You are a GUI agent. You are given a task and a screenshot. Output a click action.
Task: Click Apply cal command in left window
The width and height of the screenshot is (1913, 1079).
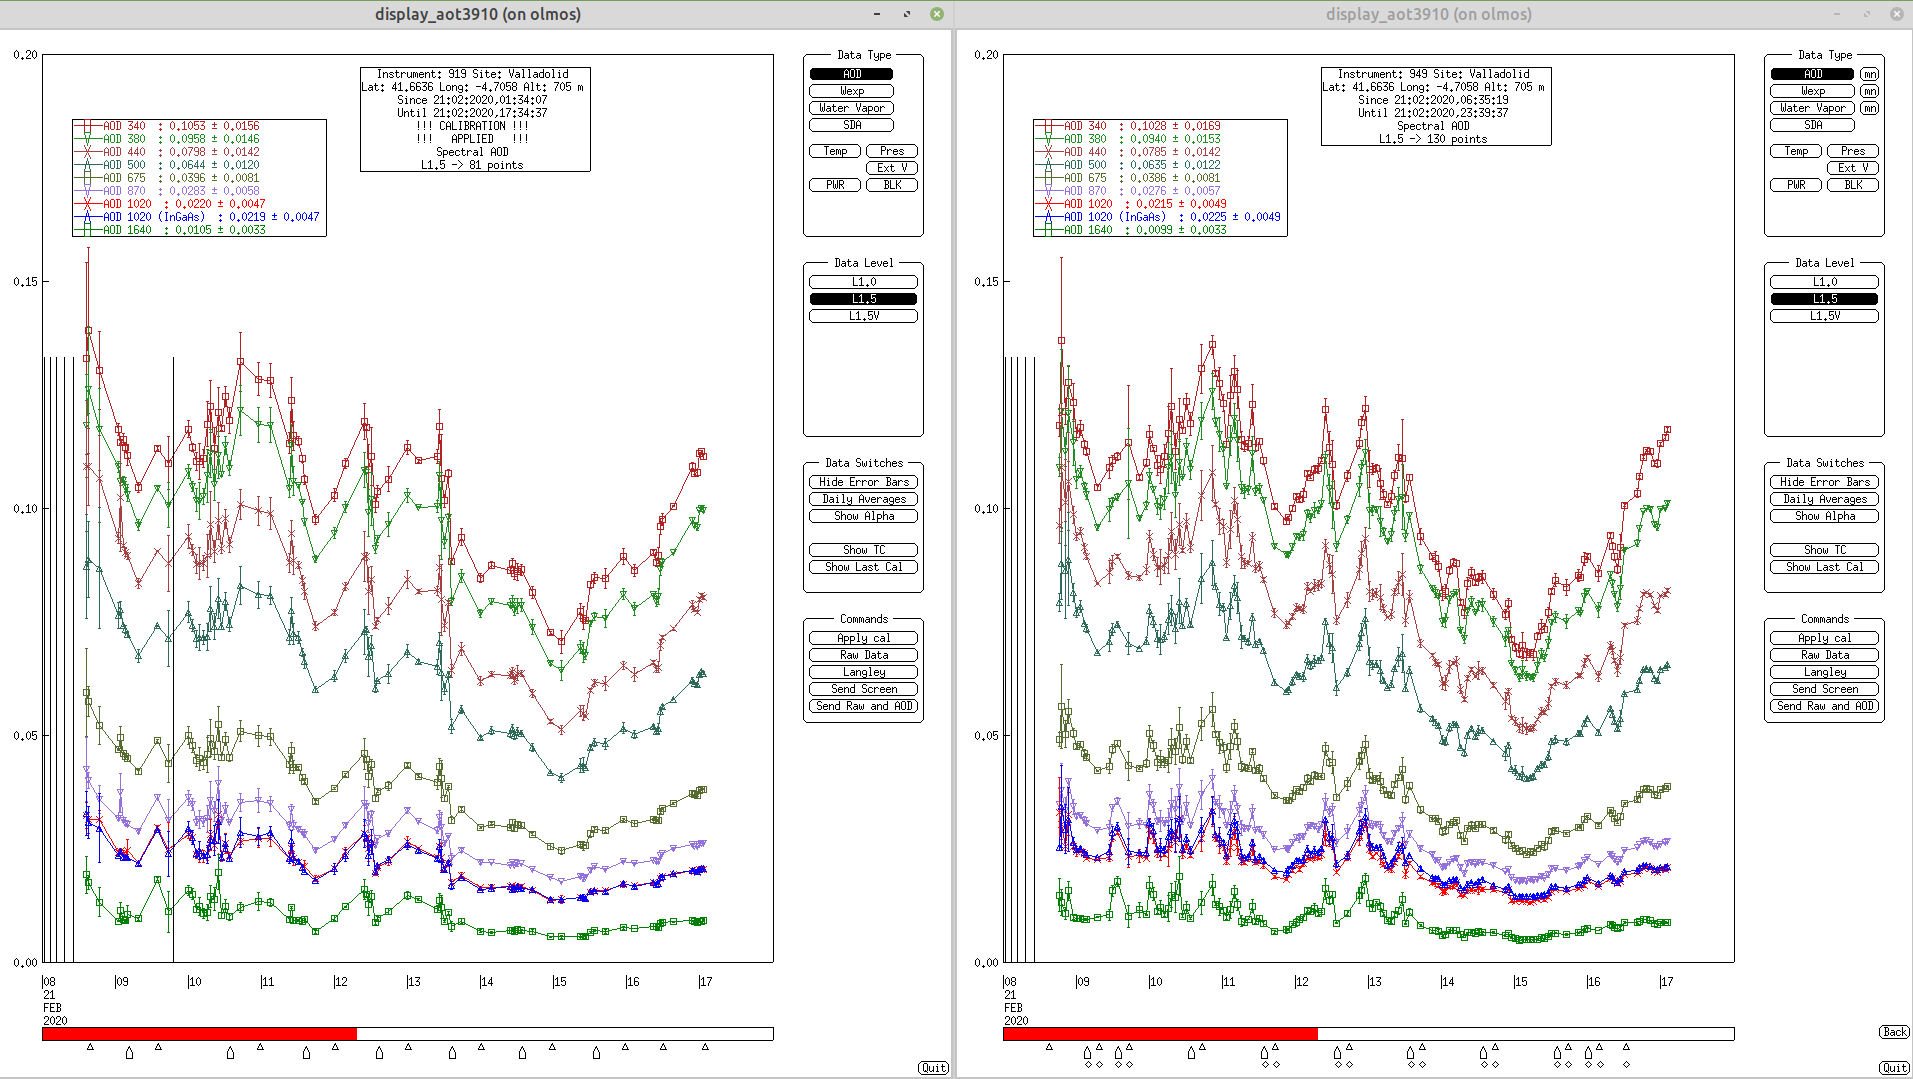point(863,638)
